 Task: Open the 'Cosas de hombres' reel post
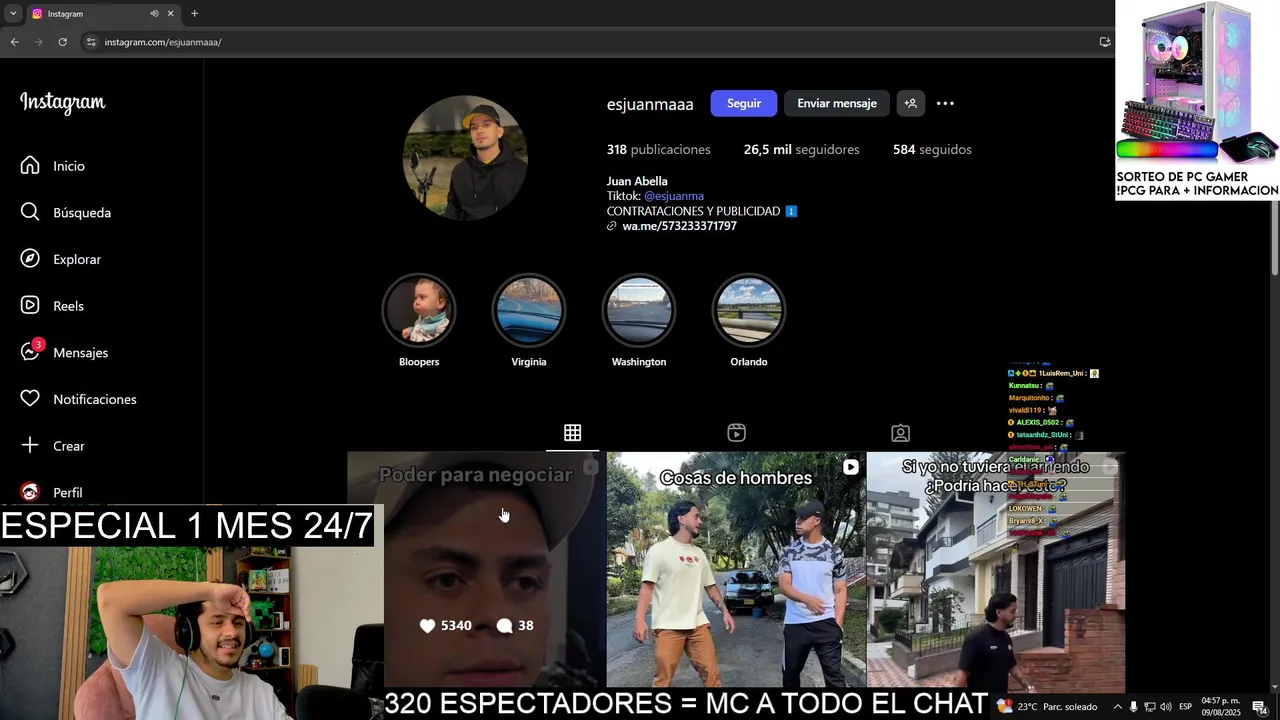tap(736, 570)
